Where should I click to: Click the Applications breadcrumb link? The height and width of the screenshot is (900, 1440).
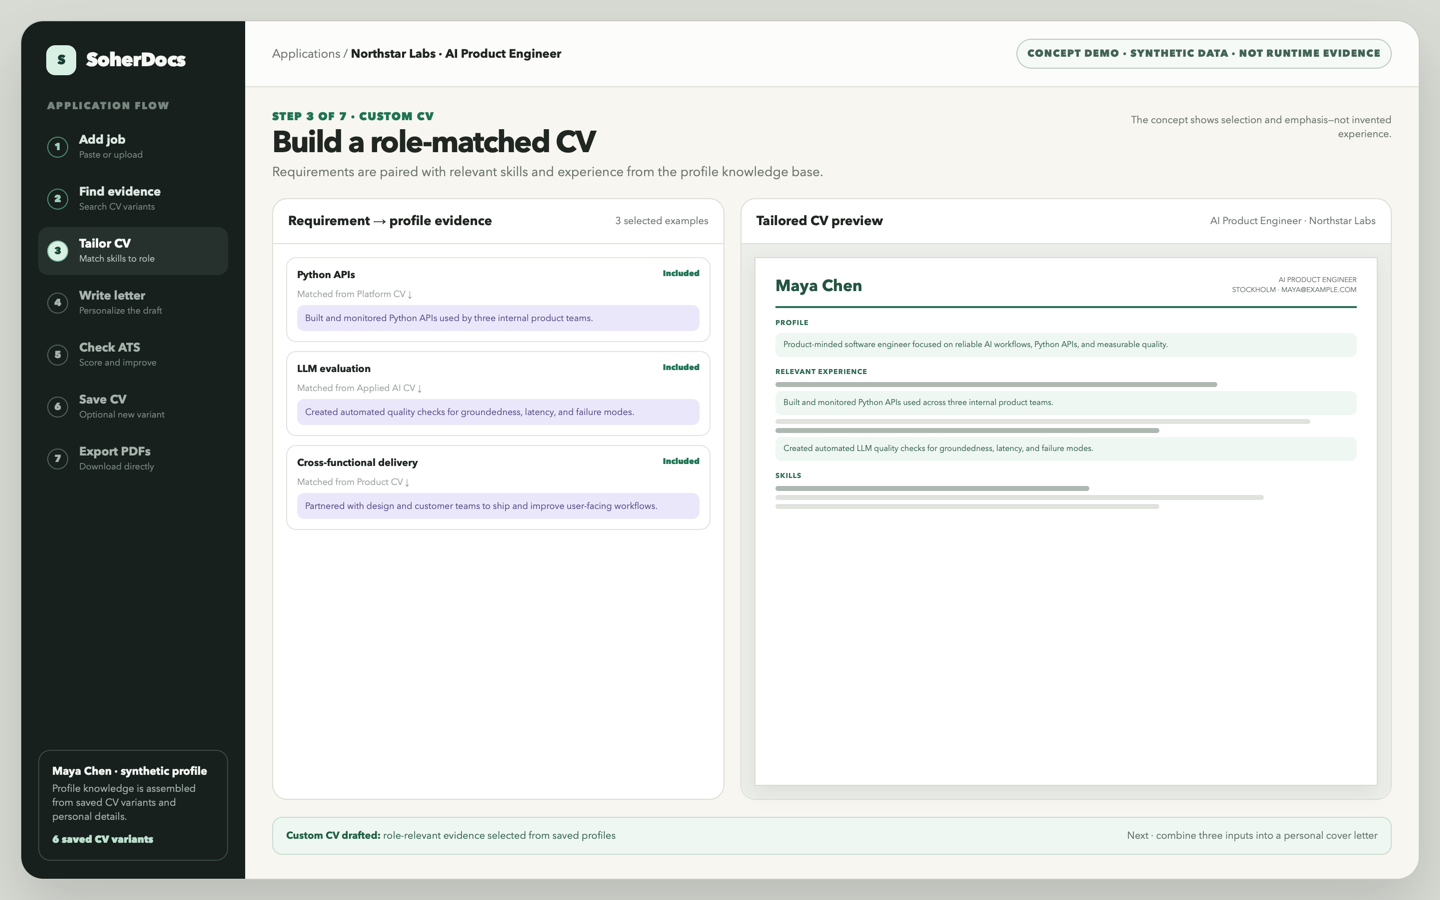pyautogui.click(x=306, y=54)
